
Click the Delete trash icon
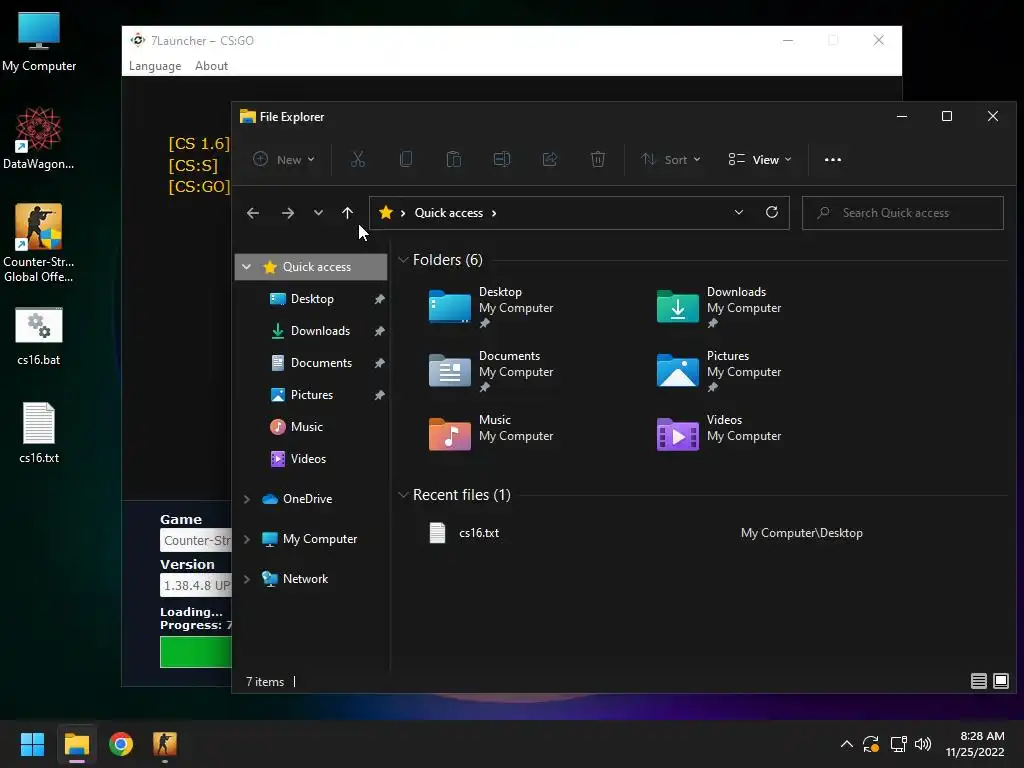(x=598, y=159)
